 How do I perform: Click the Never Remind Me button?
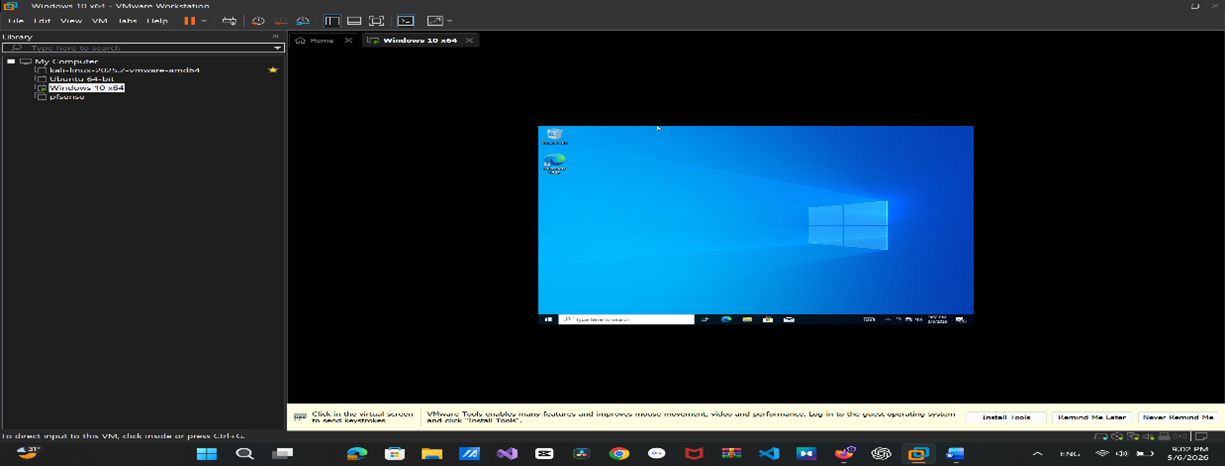click(1178, 417)
